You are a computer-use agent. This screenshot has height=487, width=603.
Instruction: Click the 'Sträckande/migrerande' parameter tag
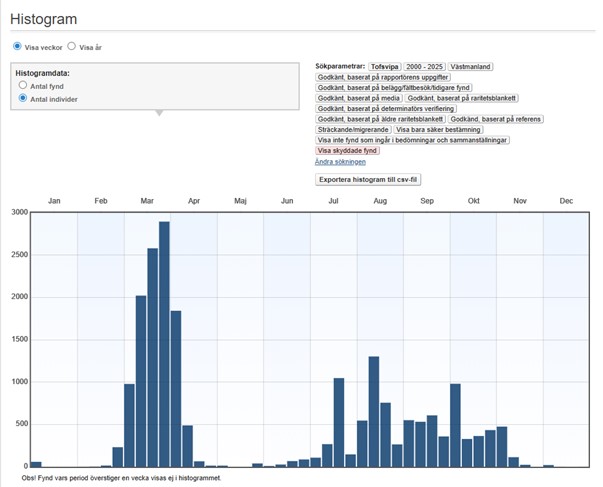(352, 129)
